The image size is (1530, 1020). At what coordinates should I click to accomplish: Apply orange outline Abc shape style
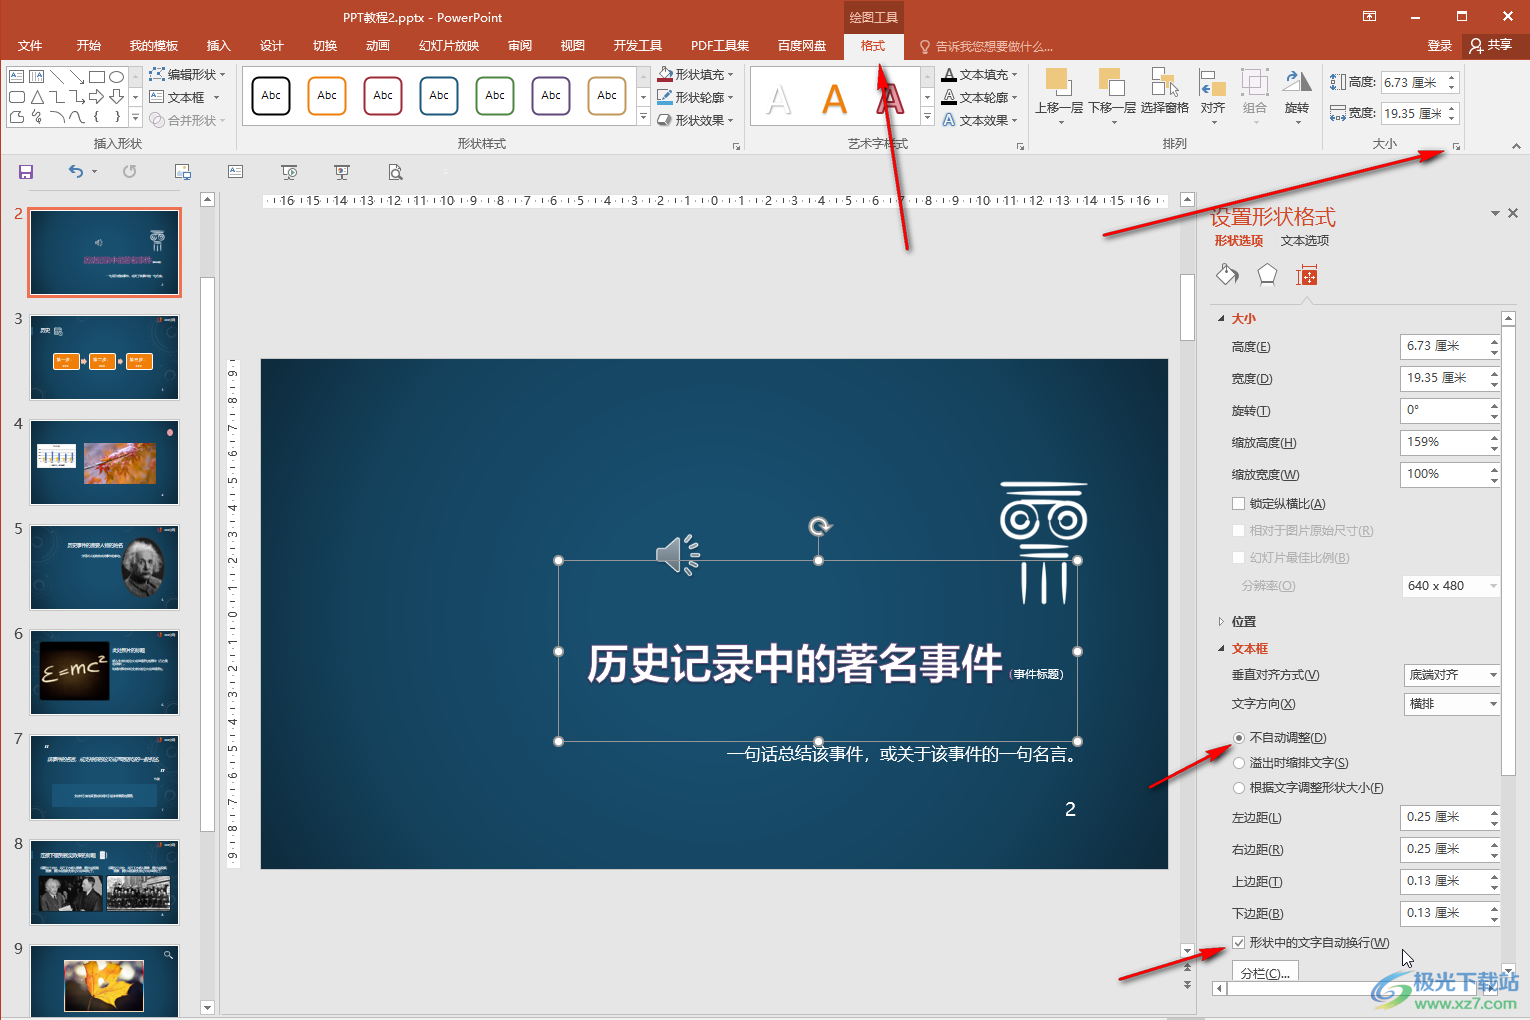click(x=327, y=96)
